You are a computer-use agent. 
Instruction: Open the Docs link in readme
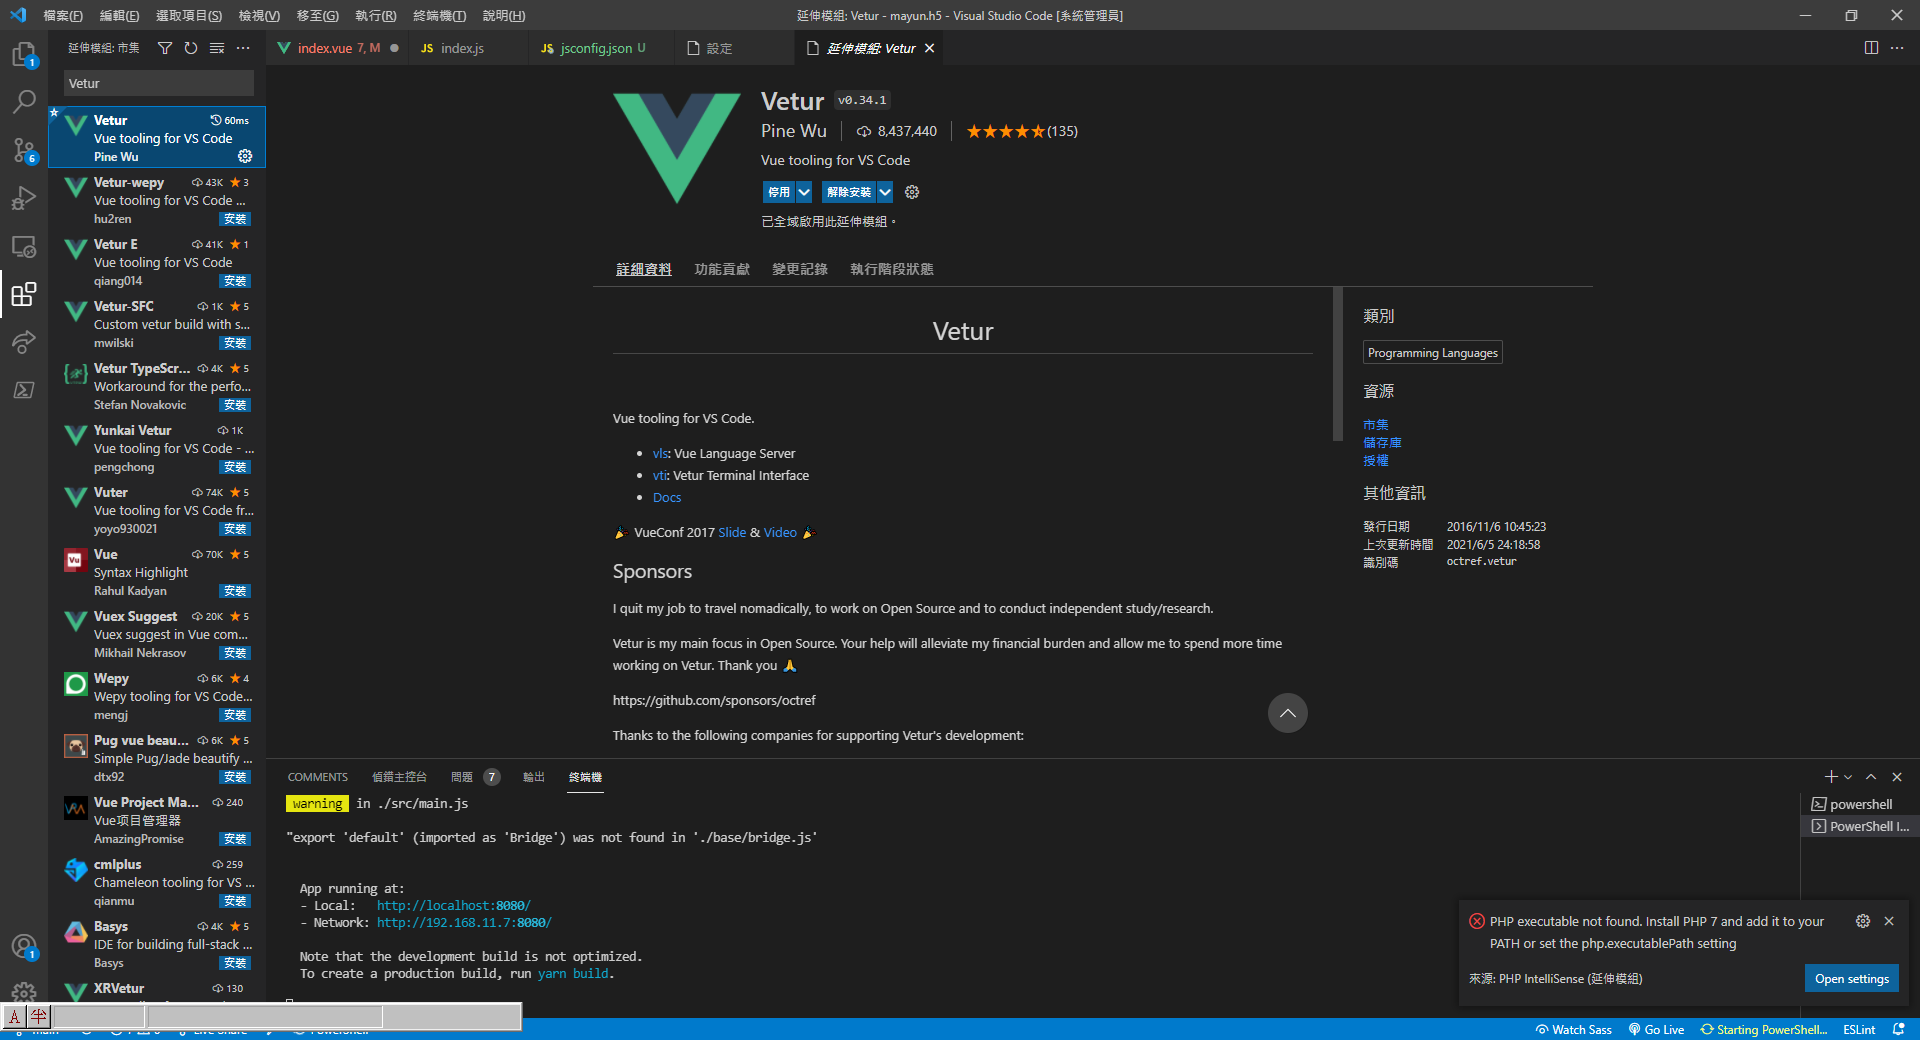point(666,498)
